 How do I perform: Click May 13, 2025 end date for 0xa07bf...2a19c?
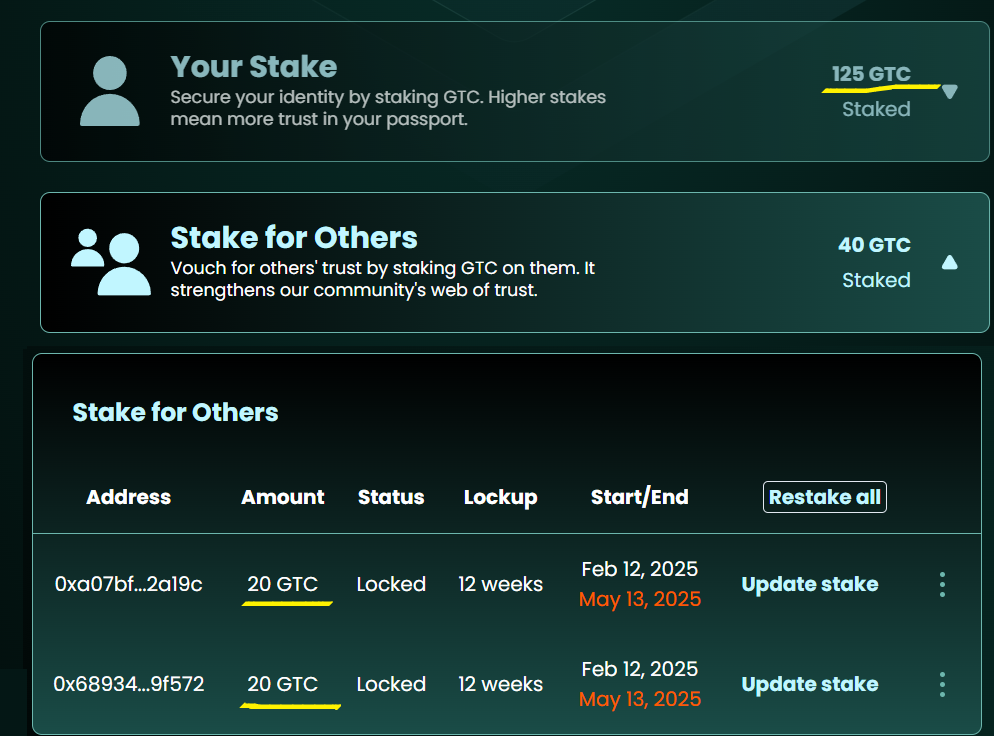tap(640, 599)
